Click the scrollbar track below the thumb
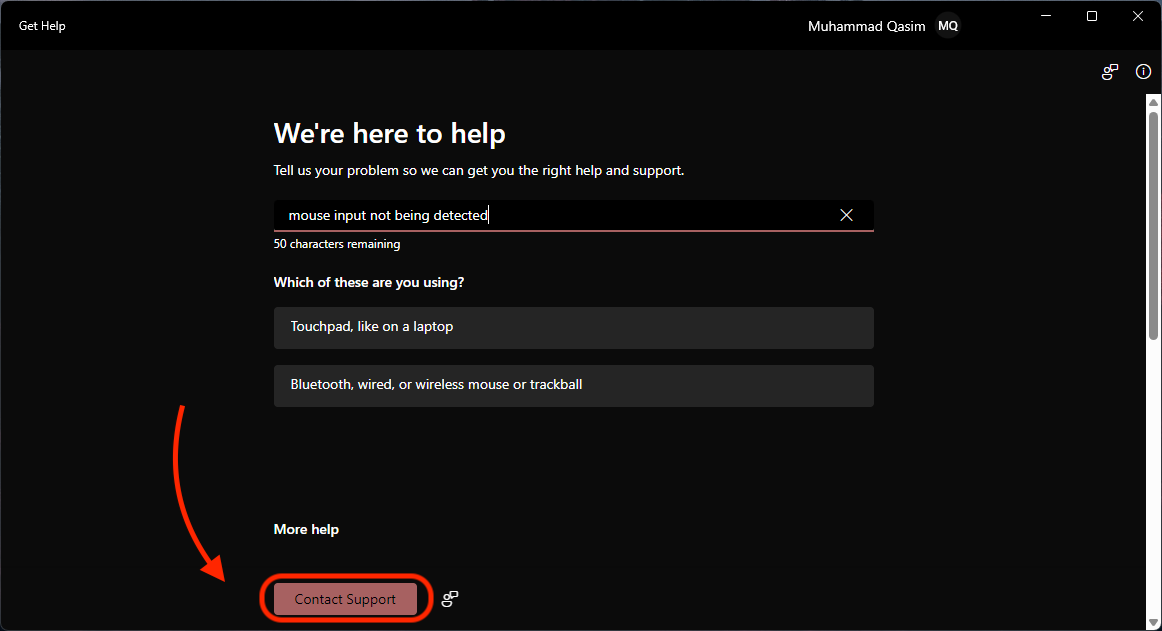Image resolution: width=1162 pixels, height=631 pixels. (x=1154, y=480)
